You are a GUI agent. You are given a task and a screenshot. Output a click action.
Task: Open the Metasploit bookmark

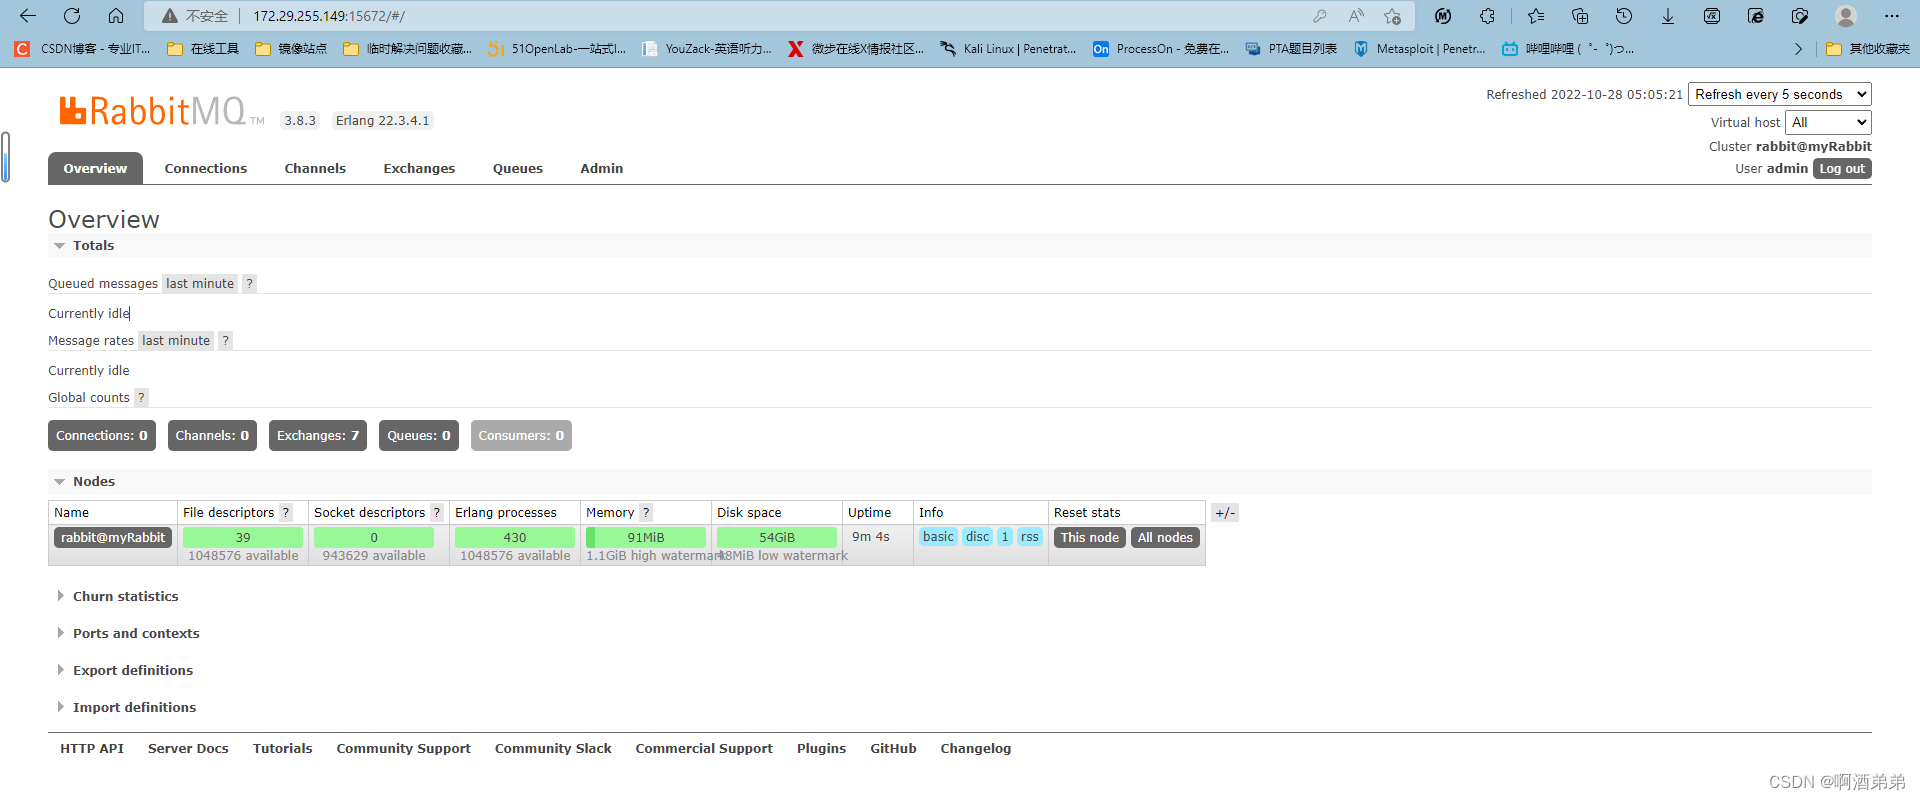[1420, 48]
